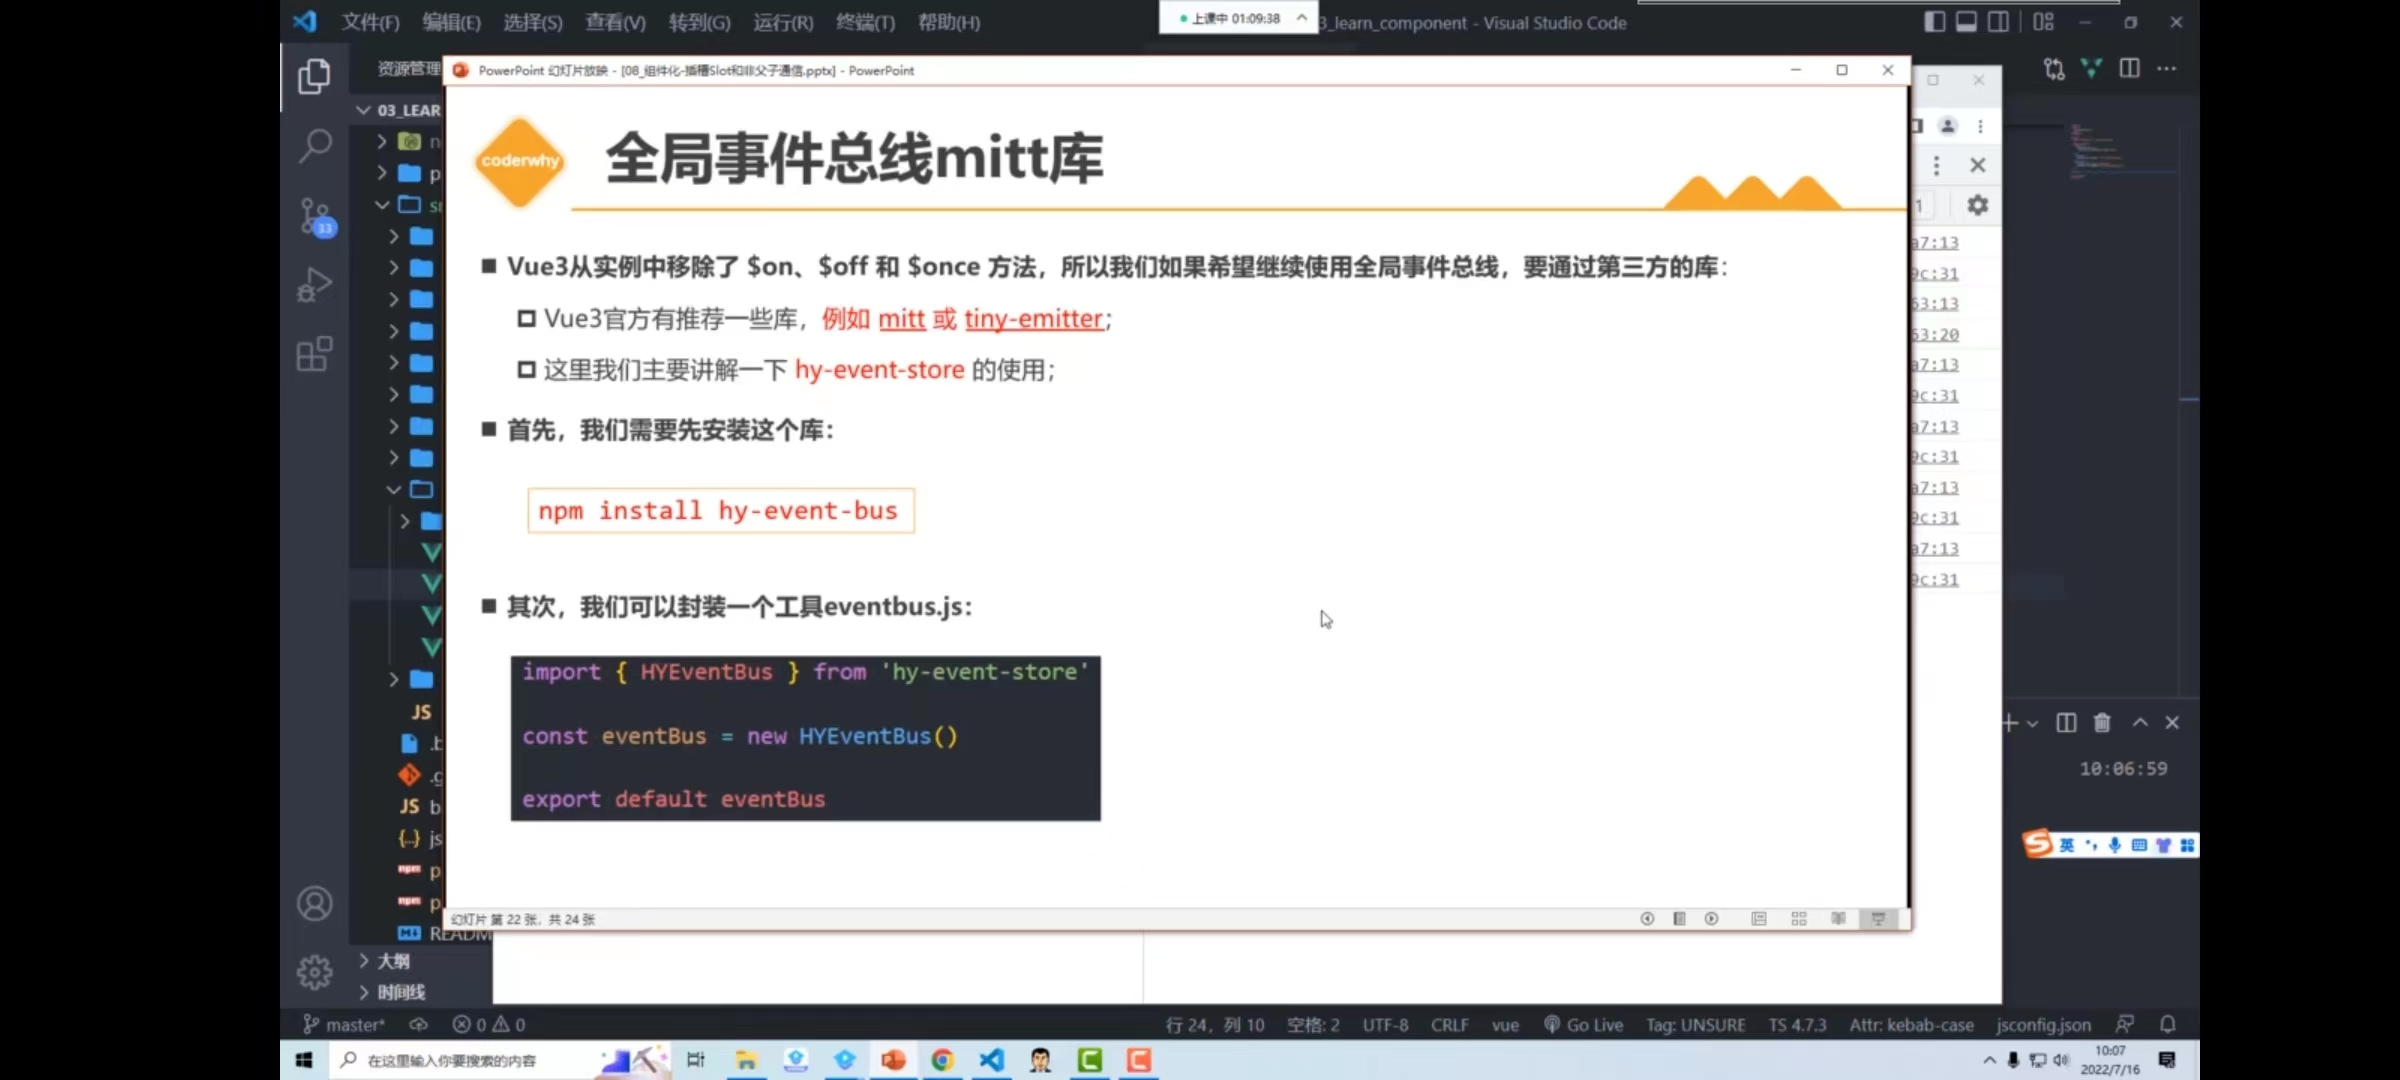The image size is (2400, 1080).
Task: Open the Manage gear in activity bar
Action: click(314, 972)
